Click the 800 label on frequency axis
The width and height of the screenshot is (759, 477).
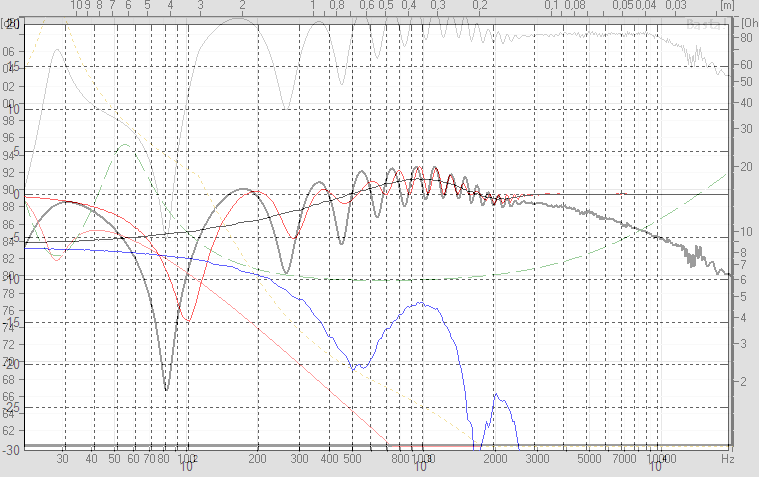(400, 459)
